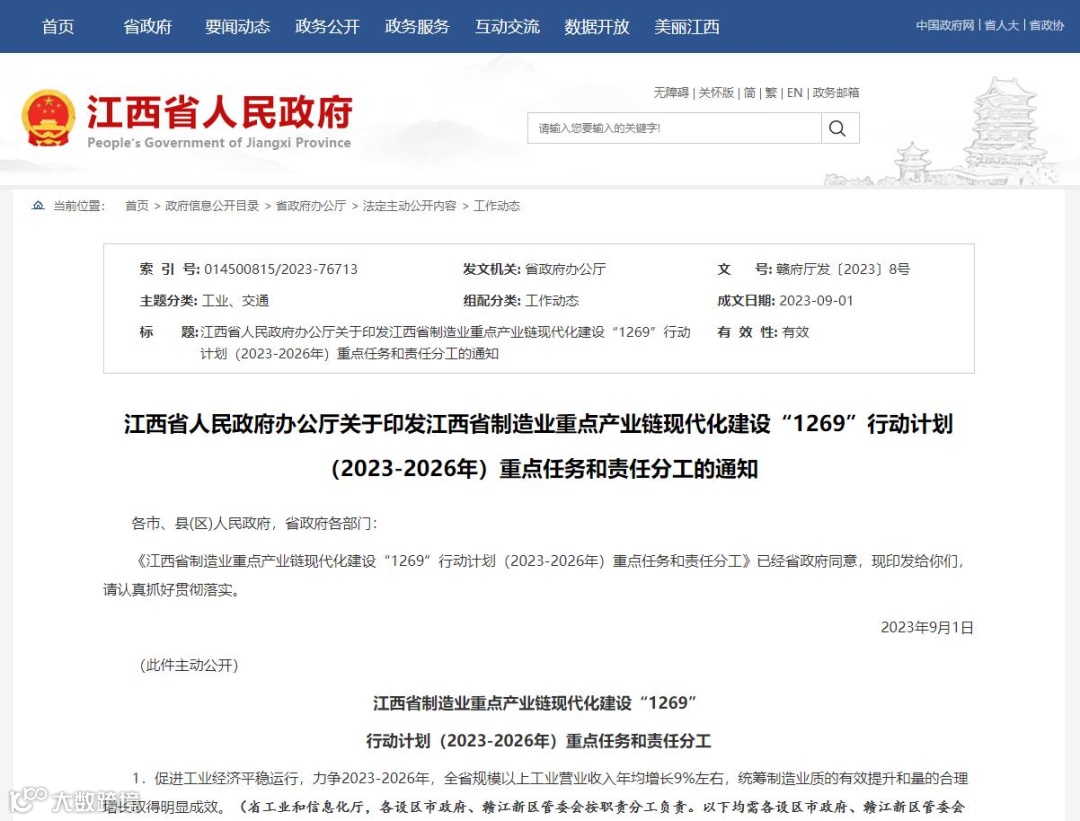Image resolution: width=1080 pixels, height=821 pixels.
Task: Click the (此件主动公开) note
Action: pos(189,665)
